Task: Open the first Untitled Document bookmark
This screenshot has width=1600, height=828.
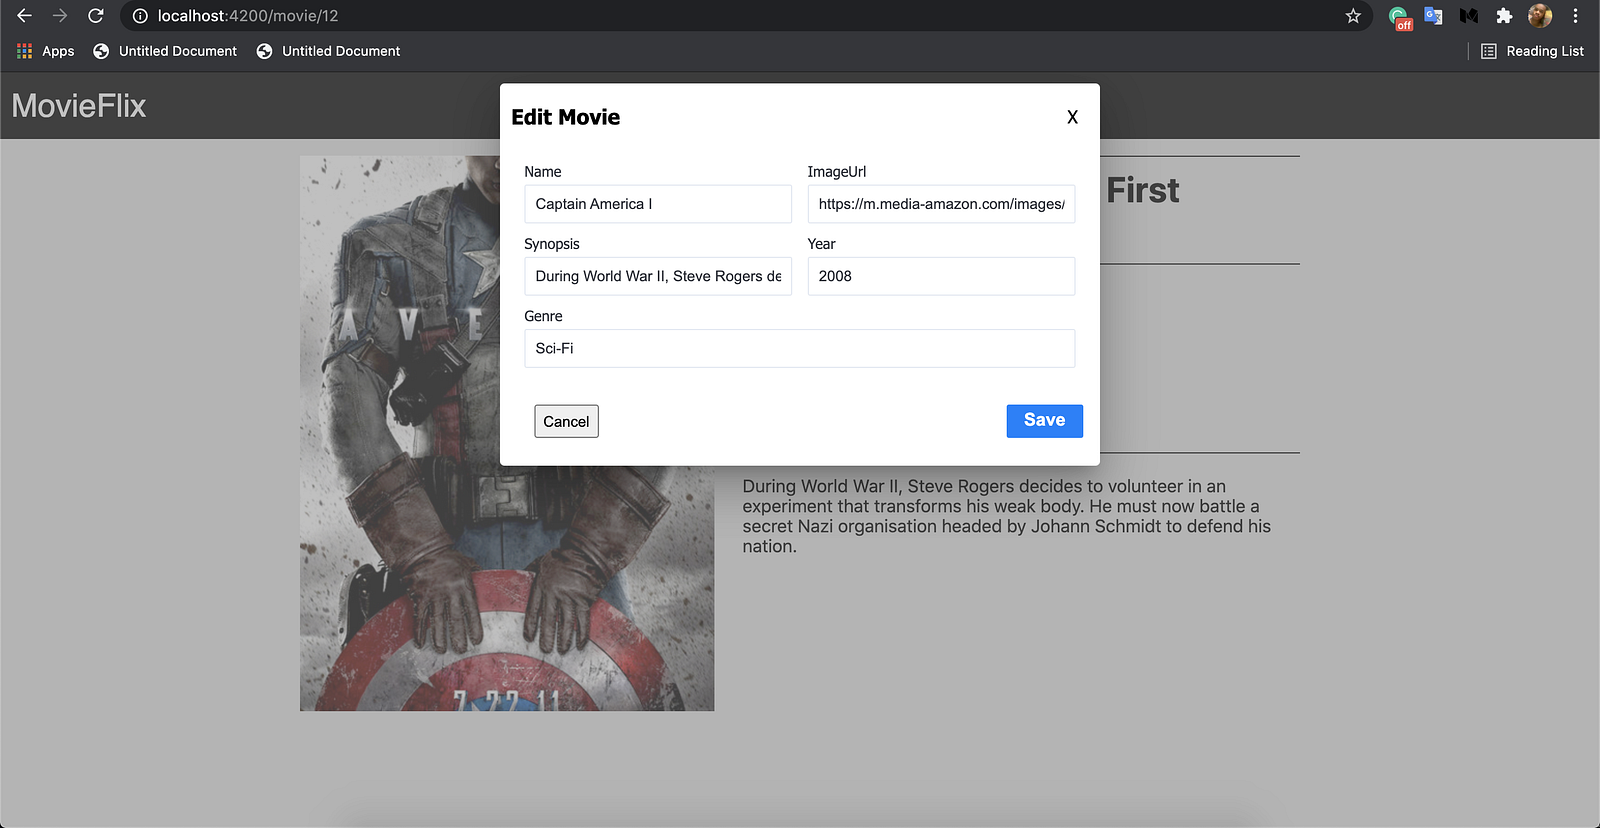Action: point(165,51)
